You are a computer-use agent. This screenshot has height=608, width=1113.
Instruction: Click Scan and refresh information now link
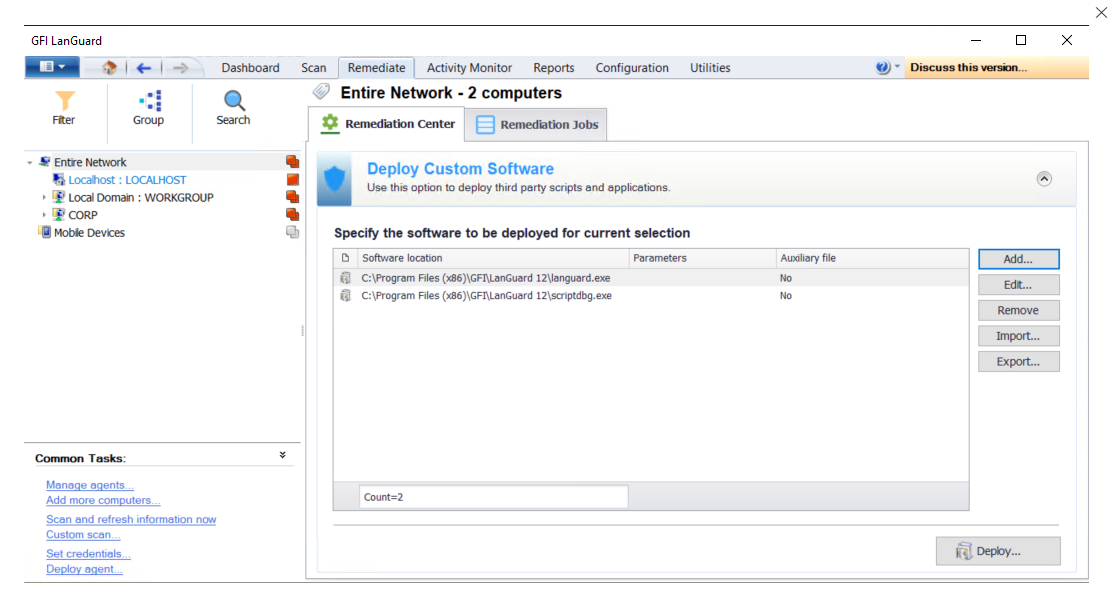(x=131, y=519)
